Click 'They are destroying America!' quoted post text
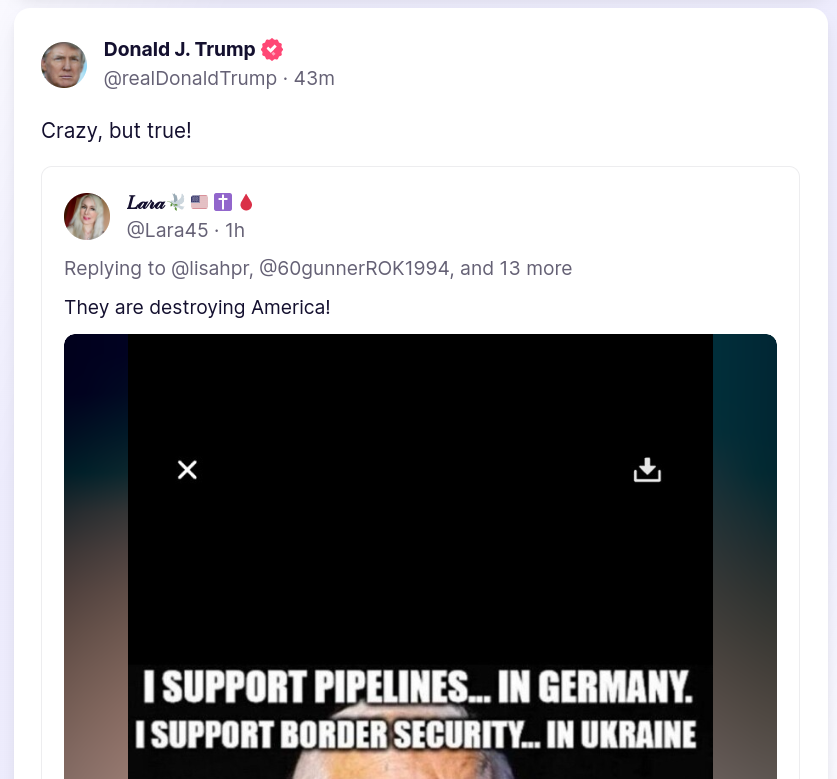The image size is (837, 779). point(197,307)
